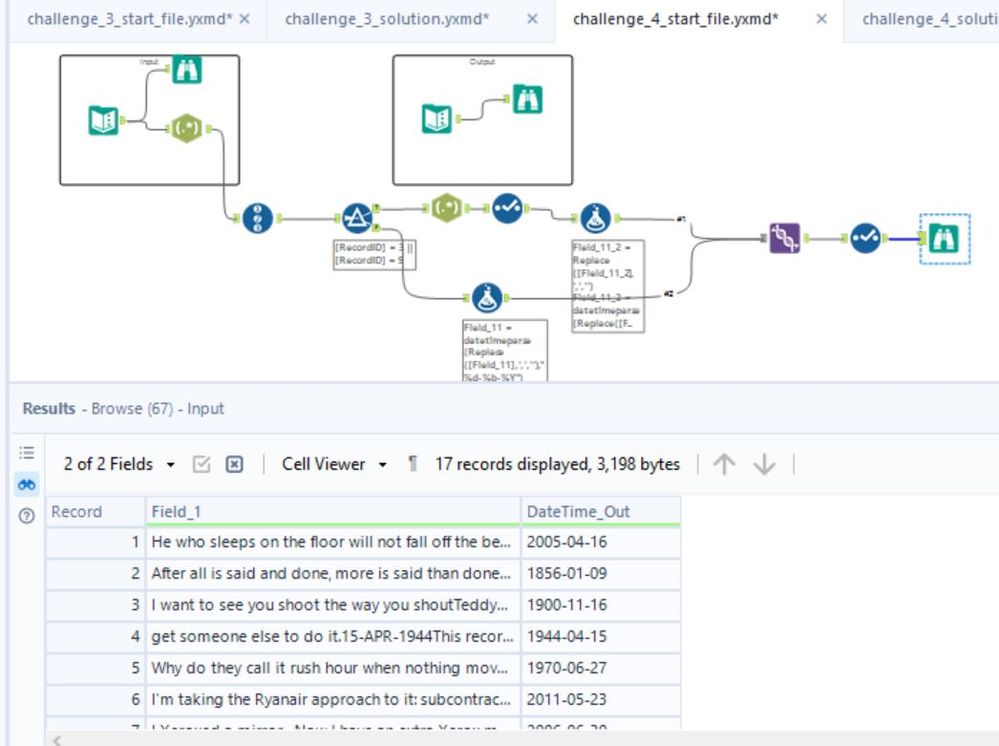Close the challenge_4_start_file.yxmd tab
Viewport: 999px width, 746px height.
click(822, 19)
